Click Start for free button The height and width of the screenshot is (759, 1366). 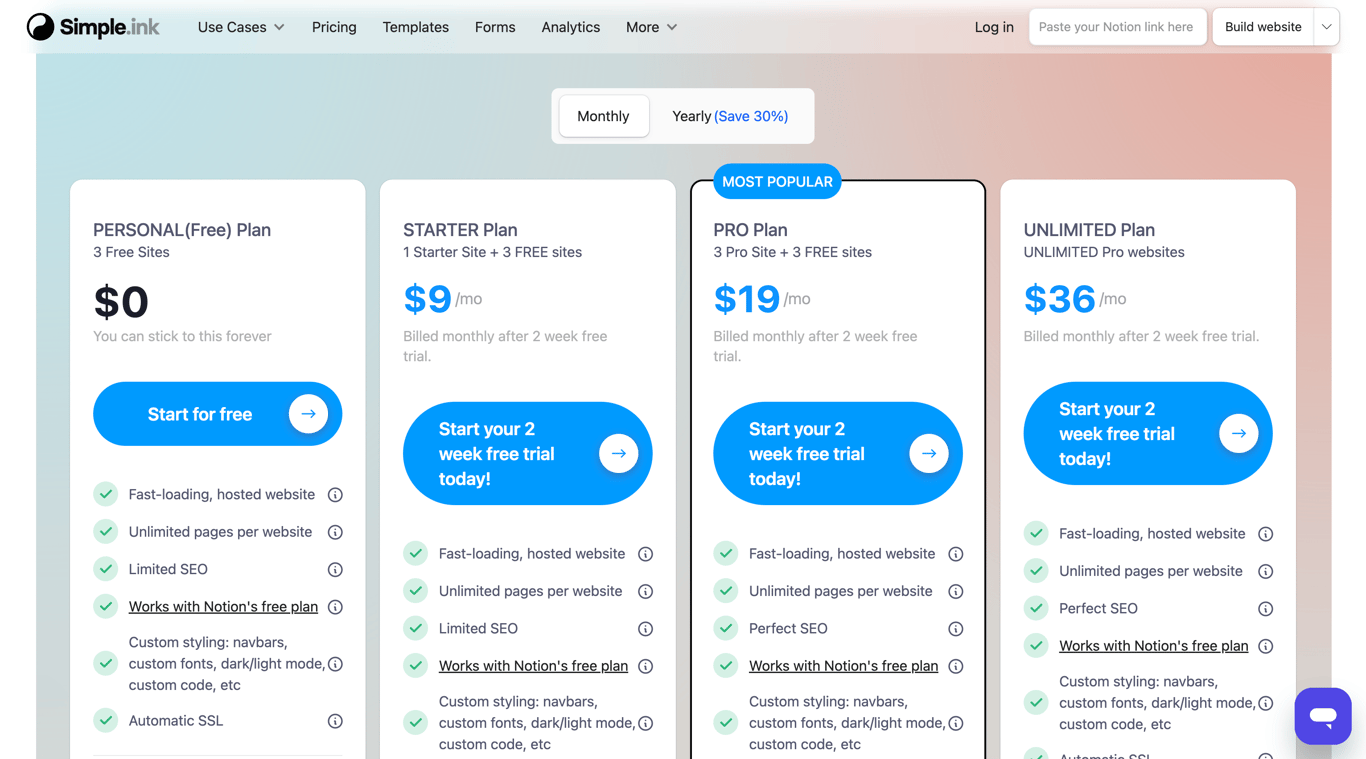[217, 414]
